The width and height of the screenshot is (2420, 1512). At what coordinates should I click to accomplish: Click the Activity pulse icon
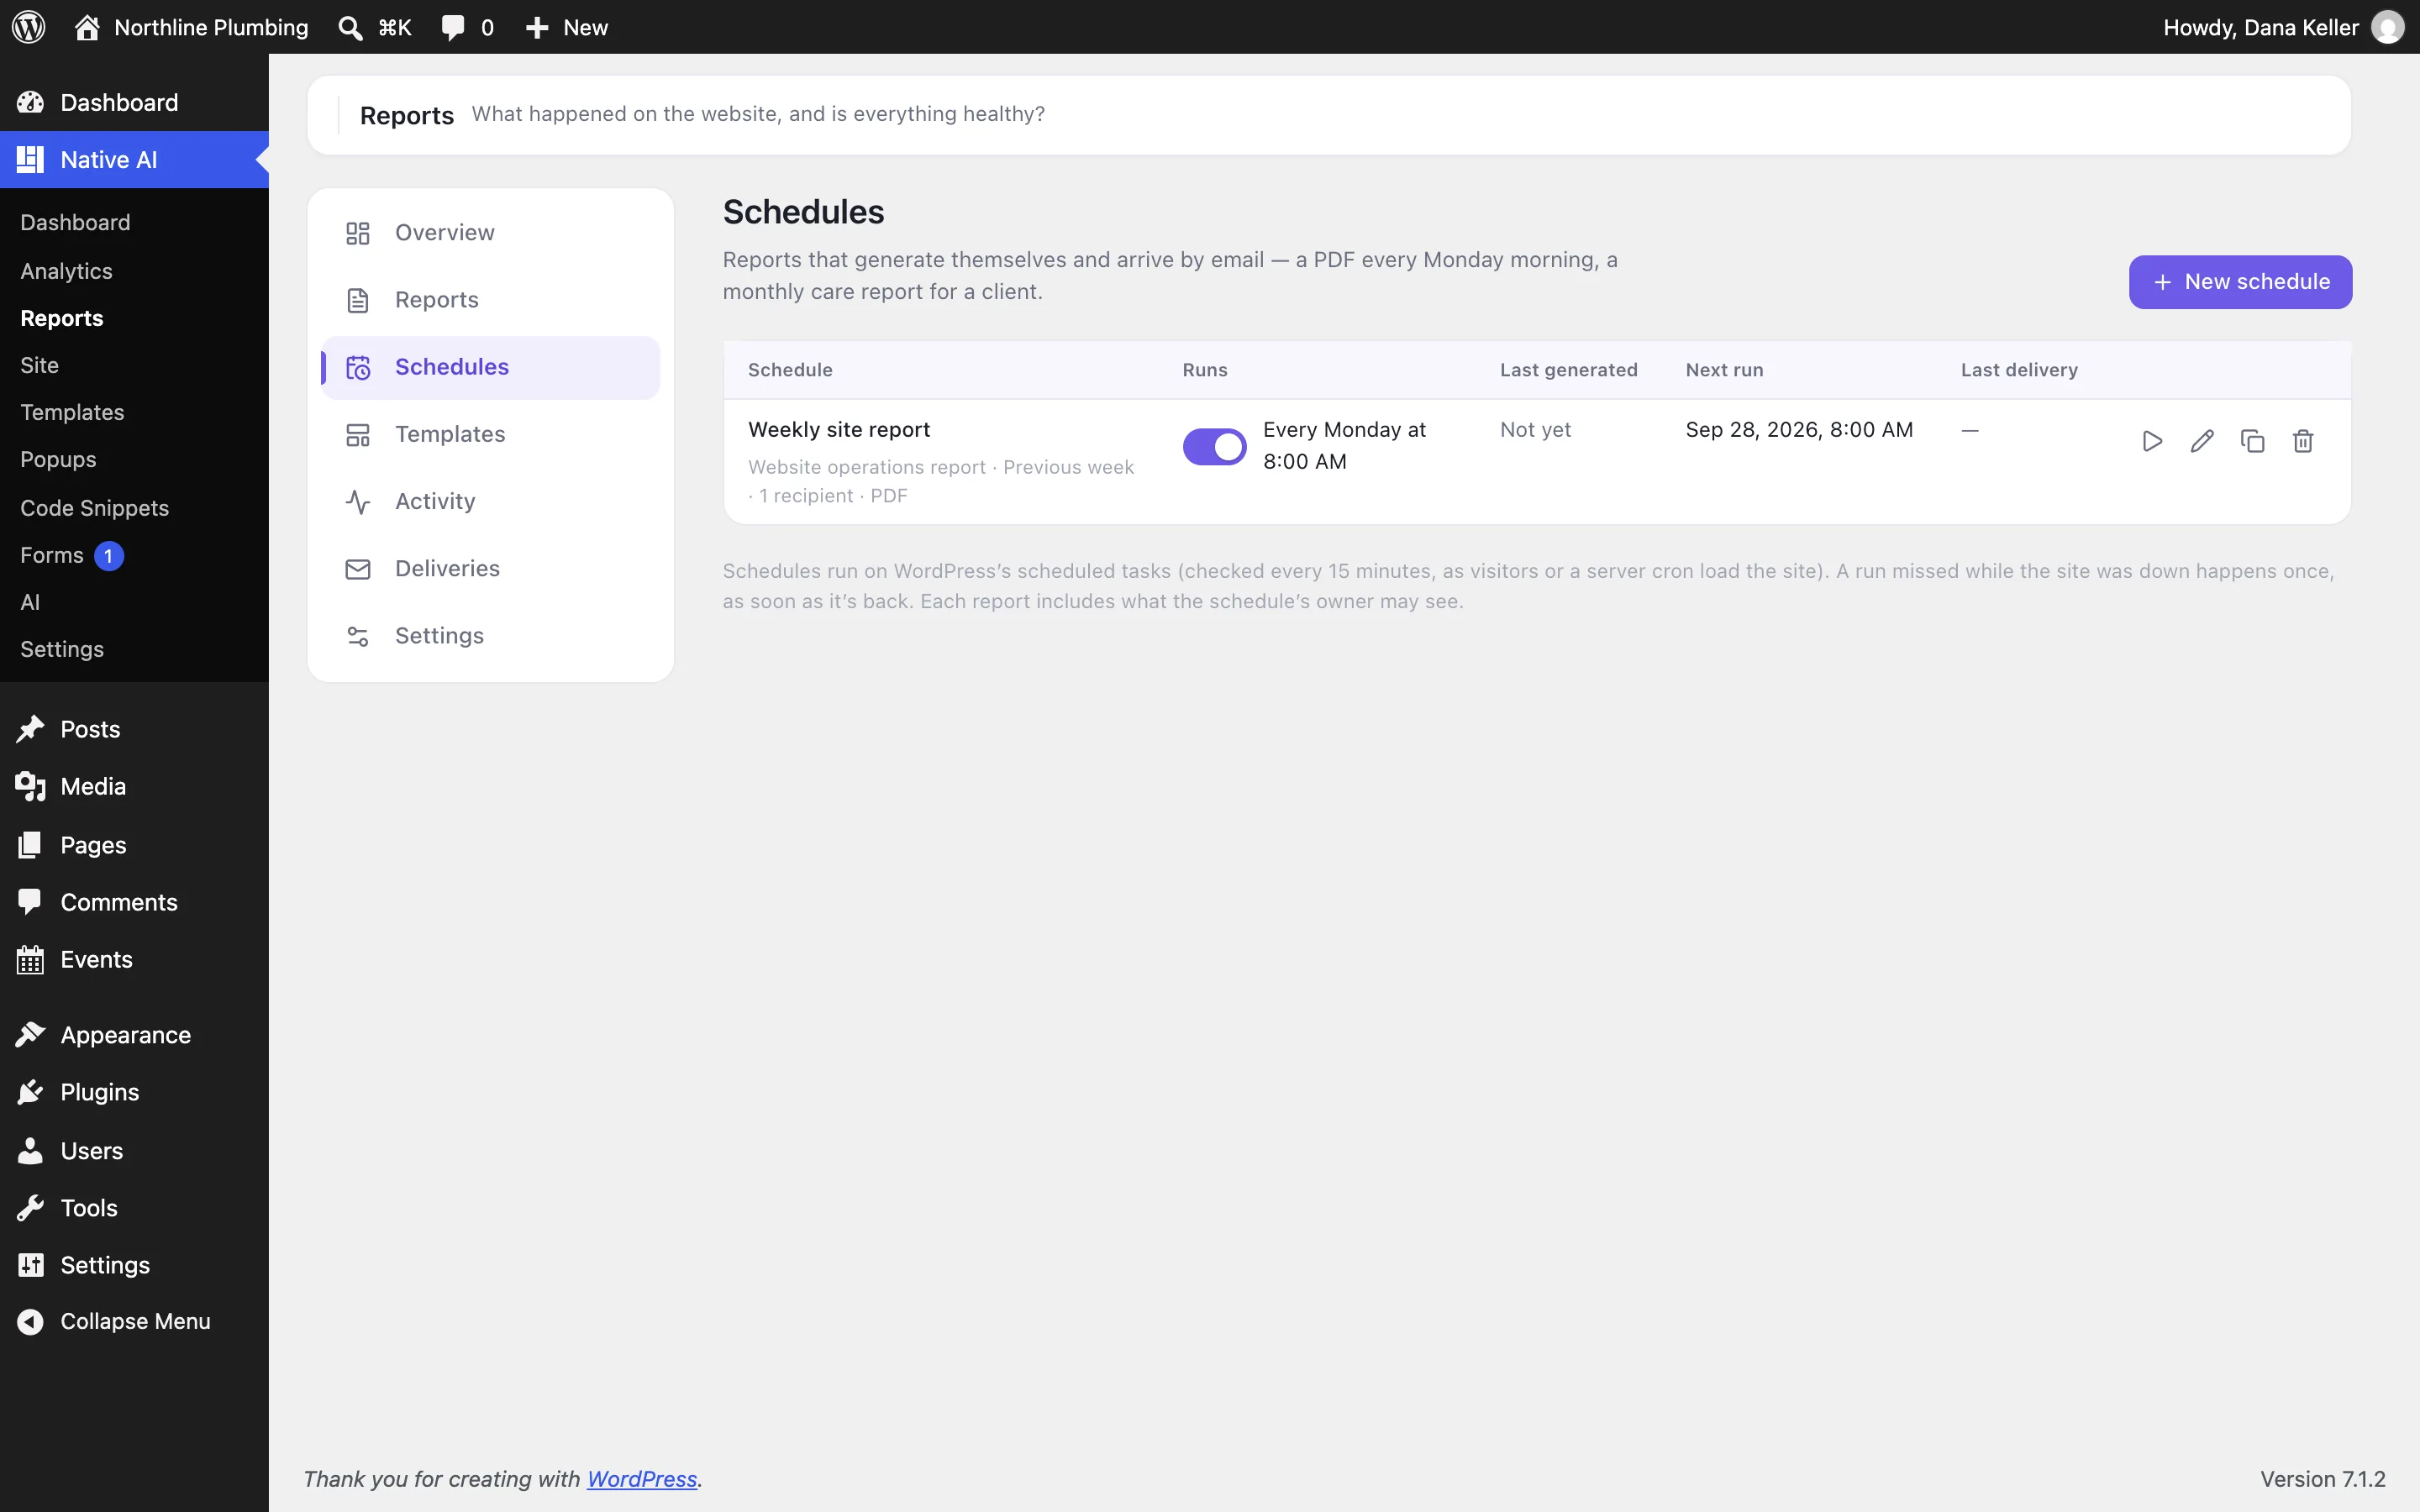tap(358, 502)
